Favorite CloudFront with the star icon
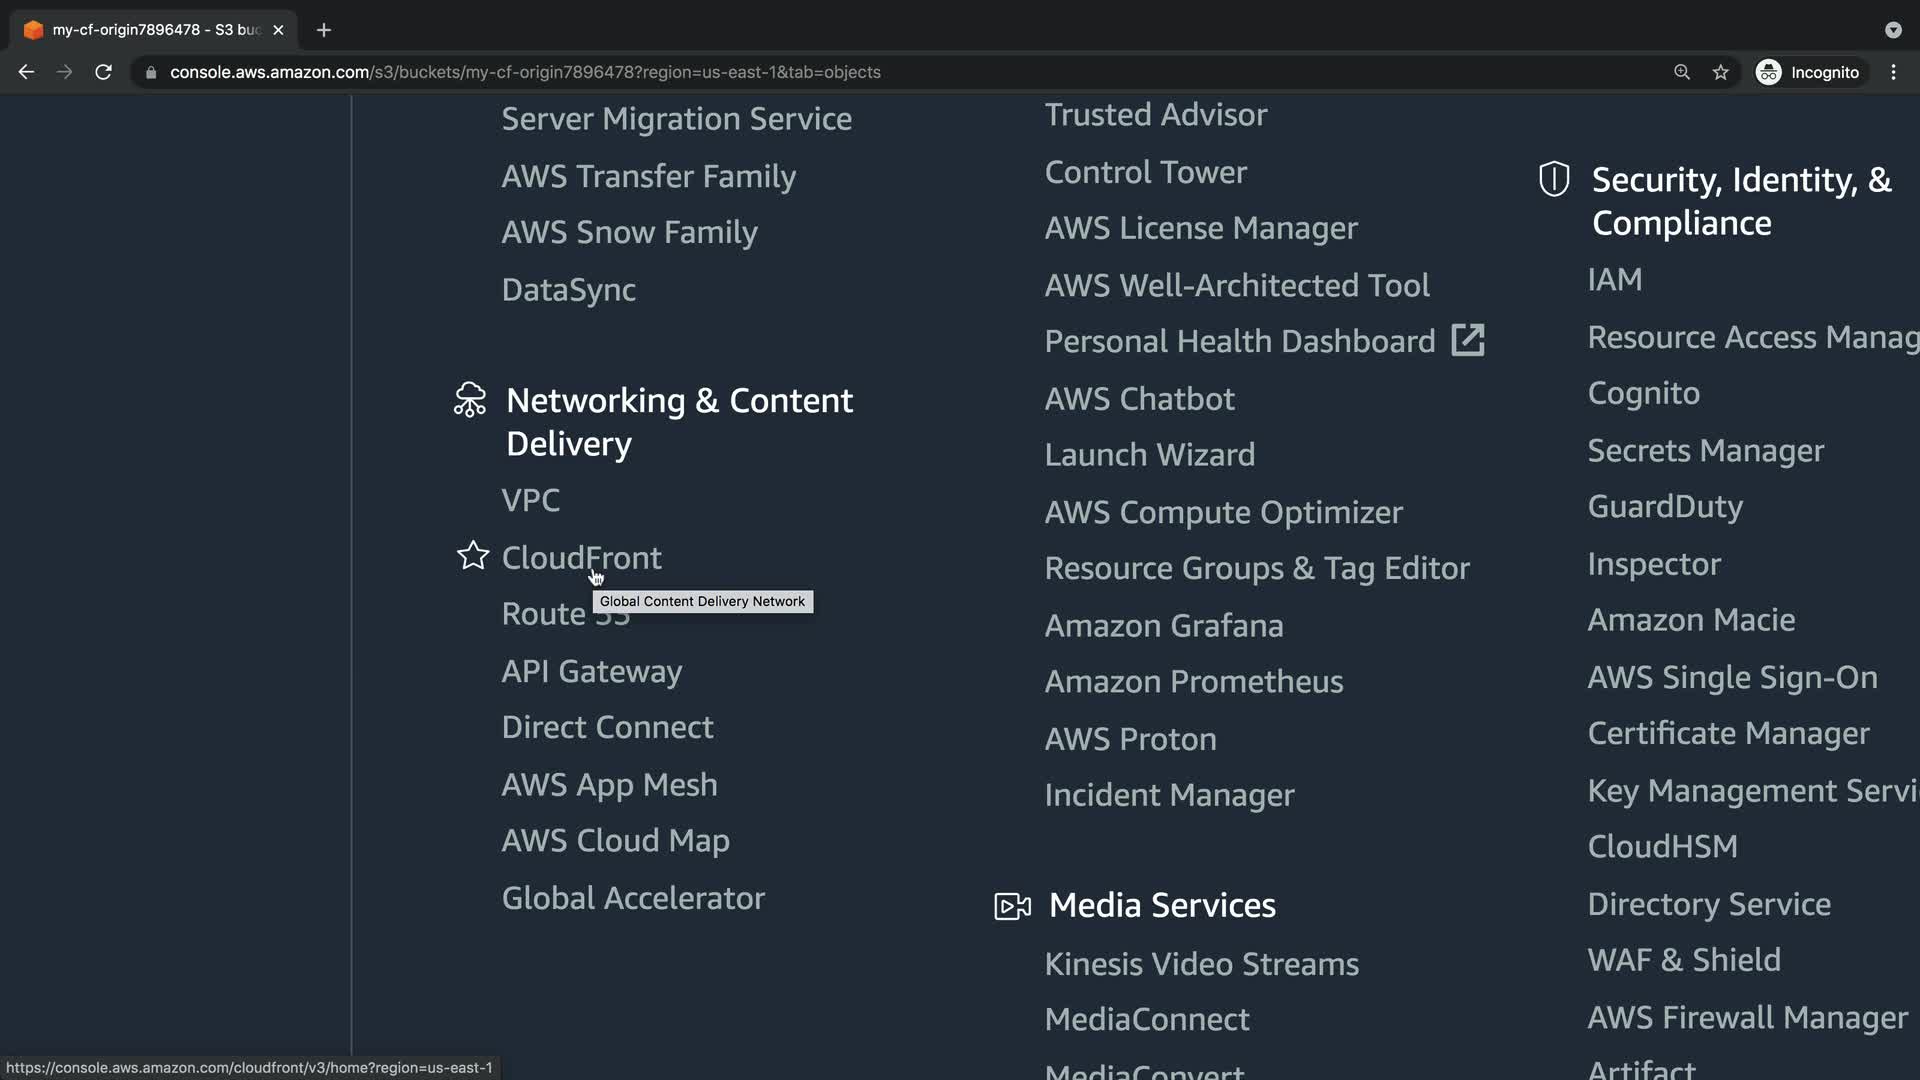This screenshot has height=1080, width=1920. 473,556
